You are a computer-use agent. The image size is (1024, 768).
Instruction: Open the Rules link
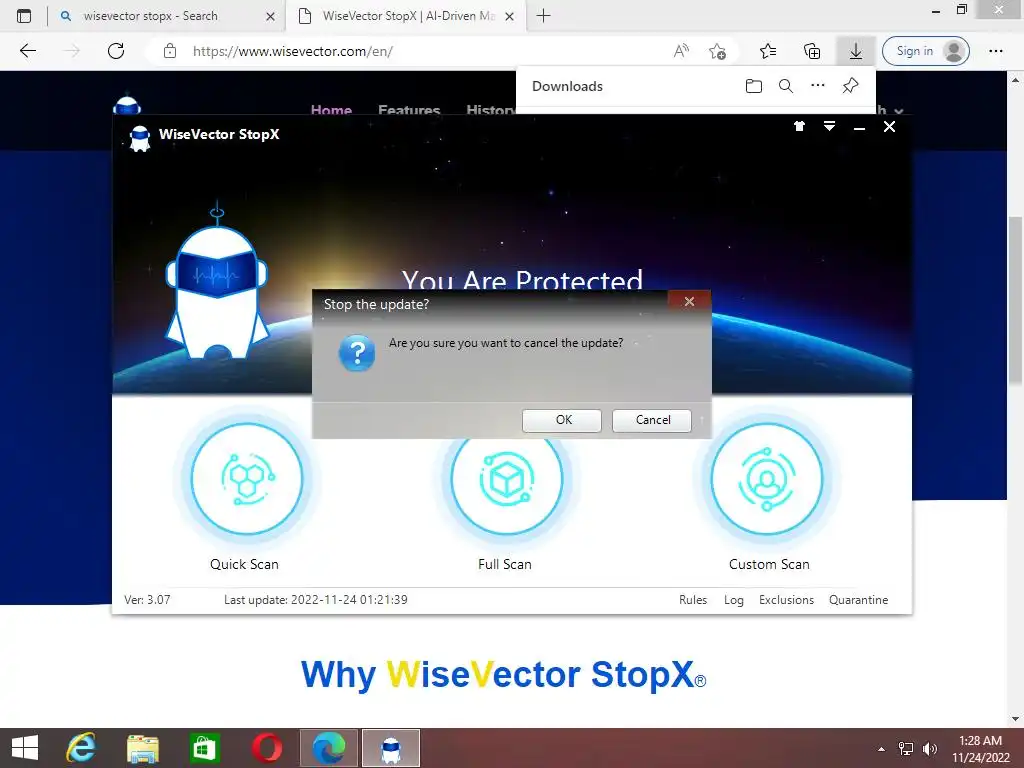[693, 600]
